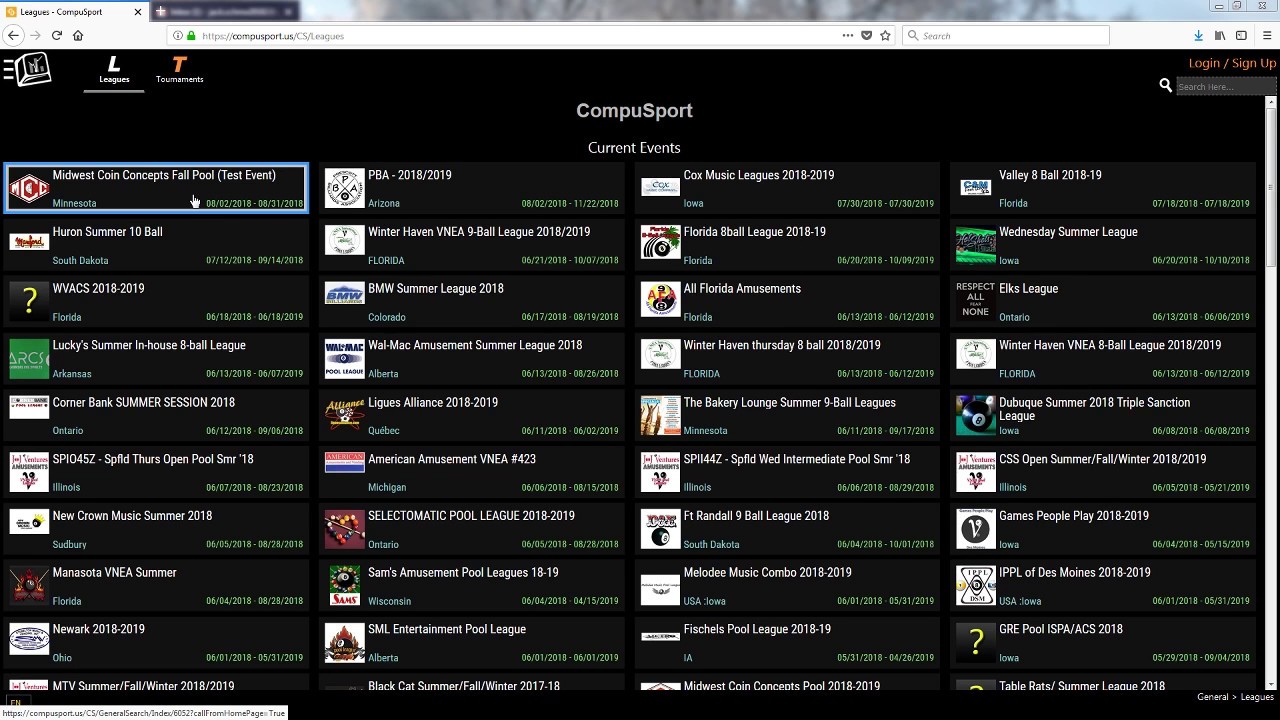1280x720 pixels.
Task: Open a new browser tab with plus button
Action: (x=161, y=12)
